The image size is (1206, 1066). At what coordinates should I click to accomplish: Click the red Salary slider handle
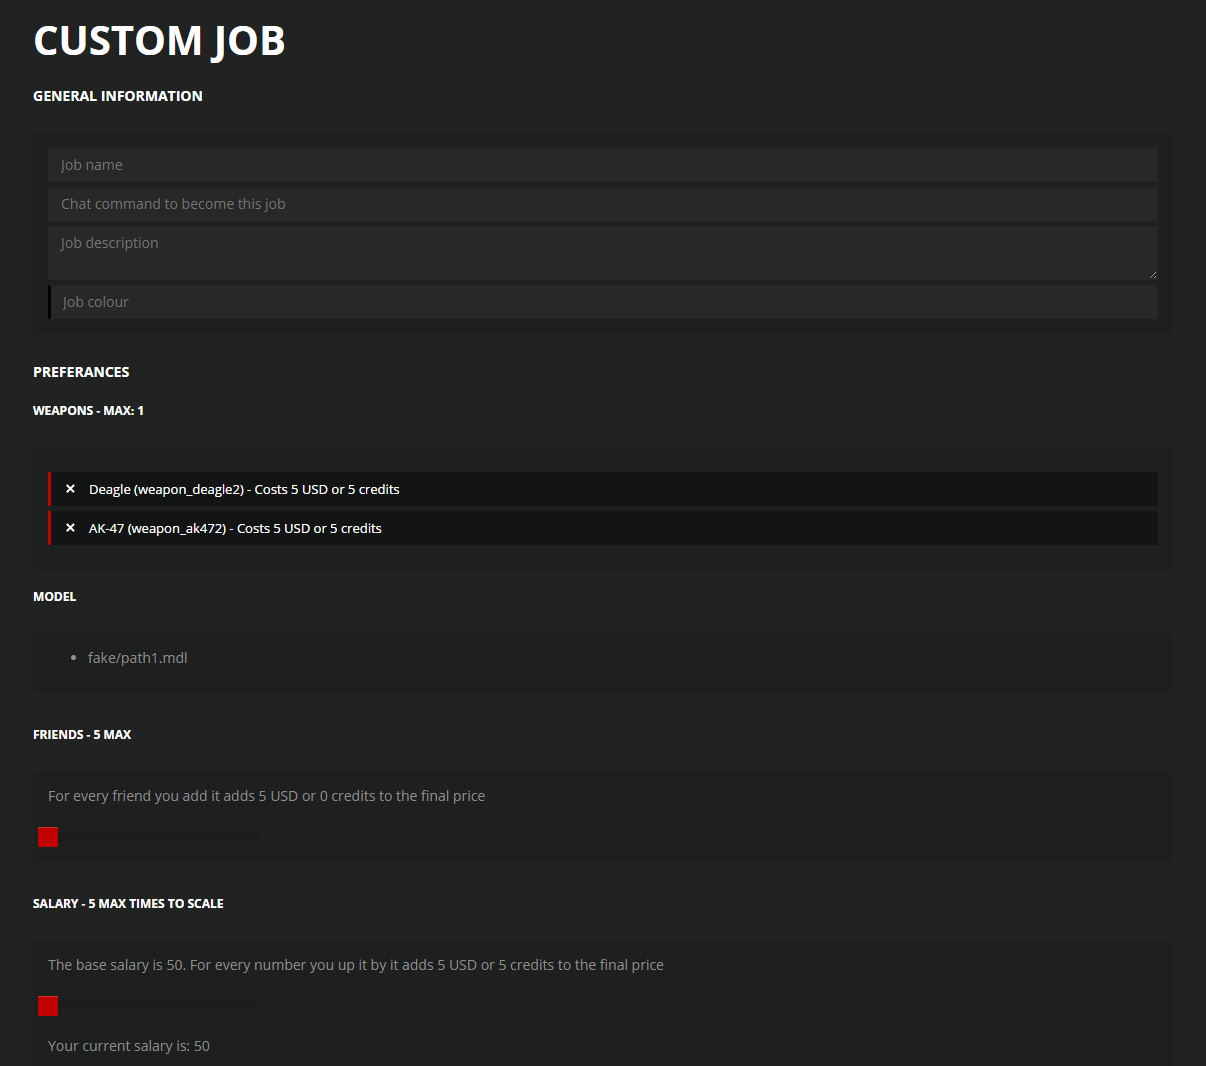(48, 1006)
